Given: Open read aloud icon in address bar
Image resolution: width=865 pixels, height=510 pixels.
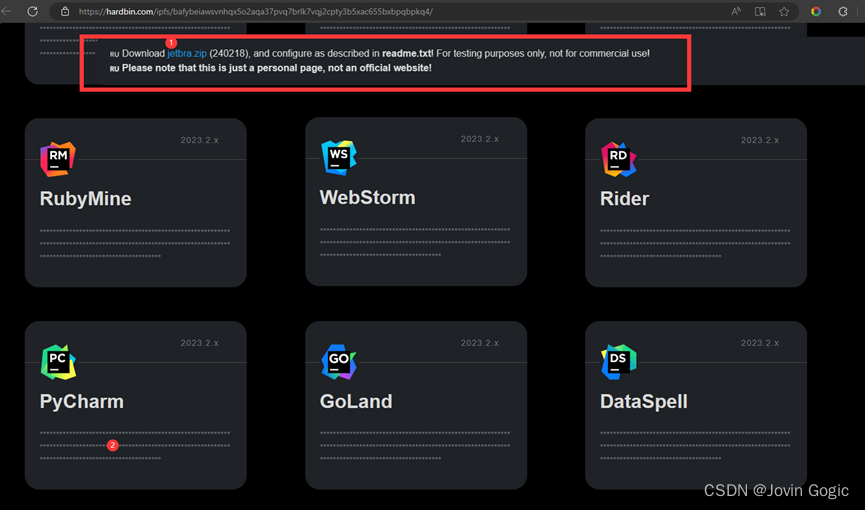Looking at the screenshot, I should (x=736, y=11).
